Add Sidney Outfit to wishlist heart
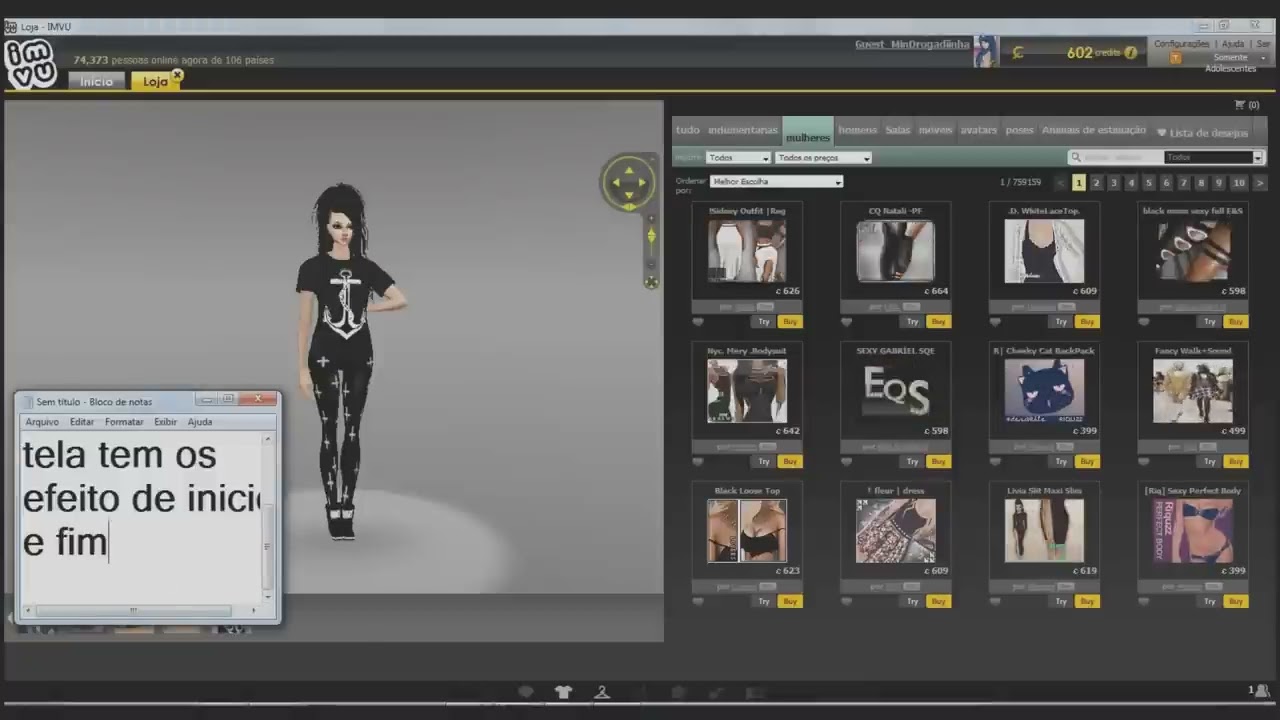Viewport: 1280px width, 720px height. 698,322
